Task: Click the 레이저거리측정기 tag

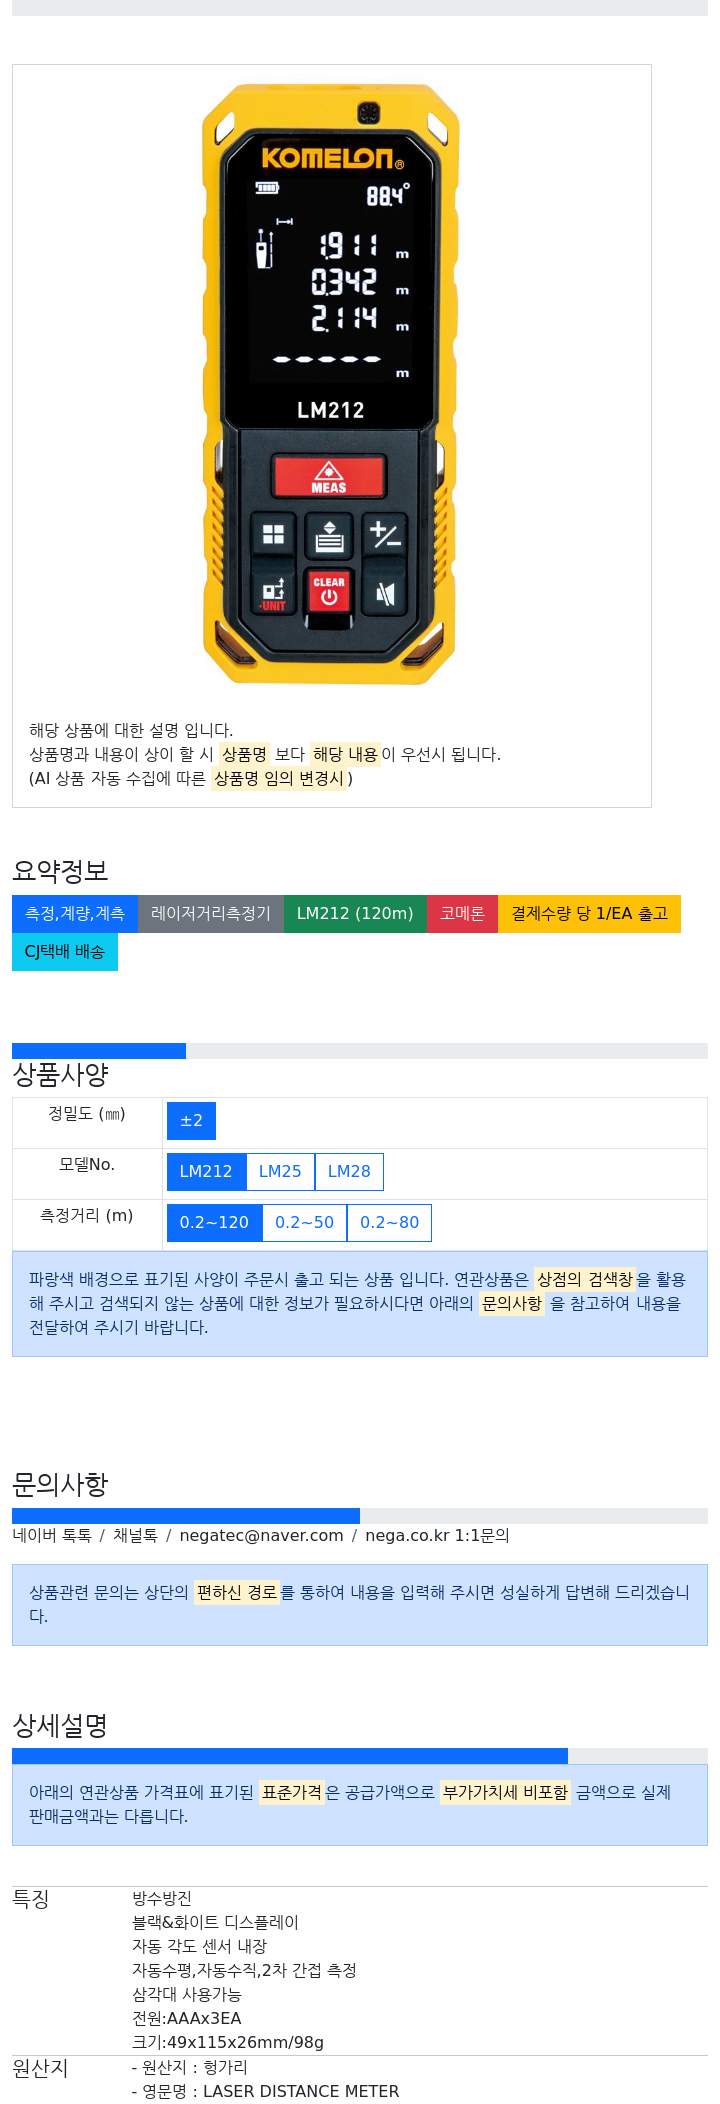Action: (x=211, y=914)
